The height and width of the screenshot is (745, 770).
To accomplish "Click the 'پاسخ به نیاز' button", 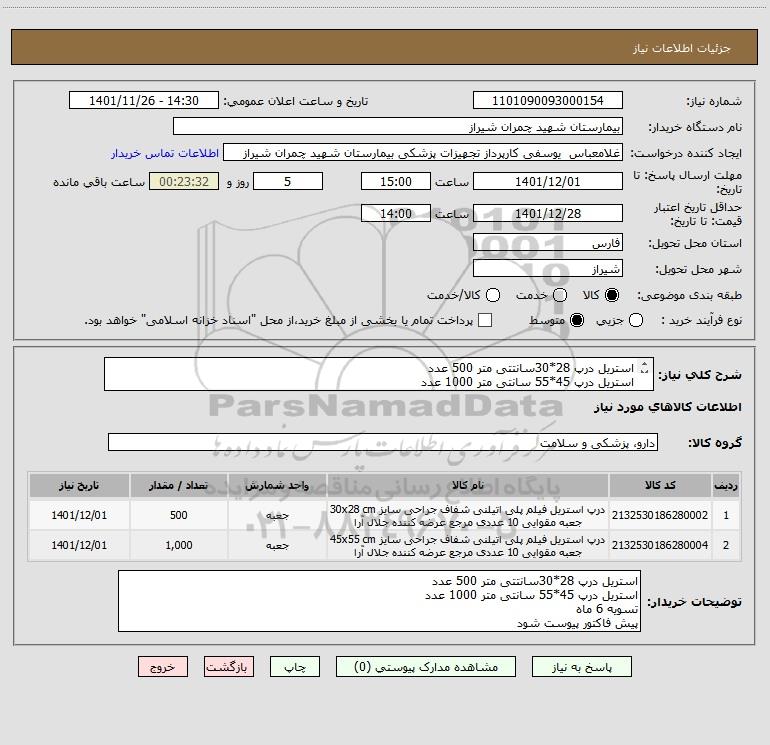I will click(581, 666).
